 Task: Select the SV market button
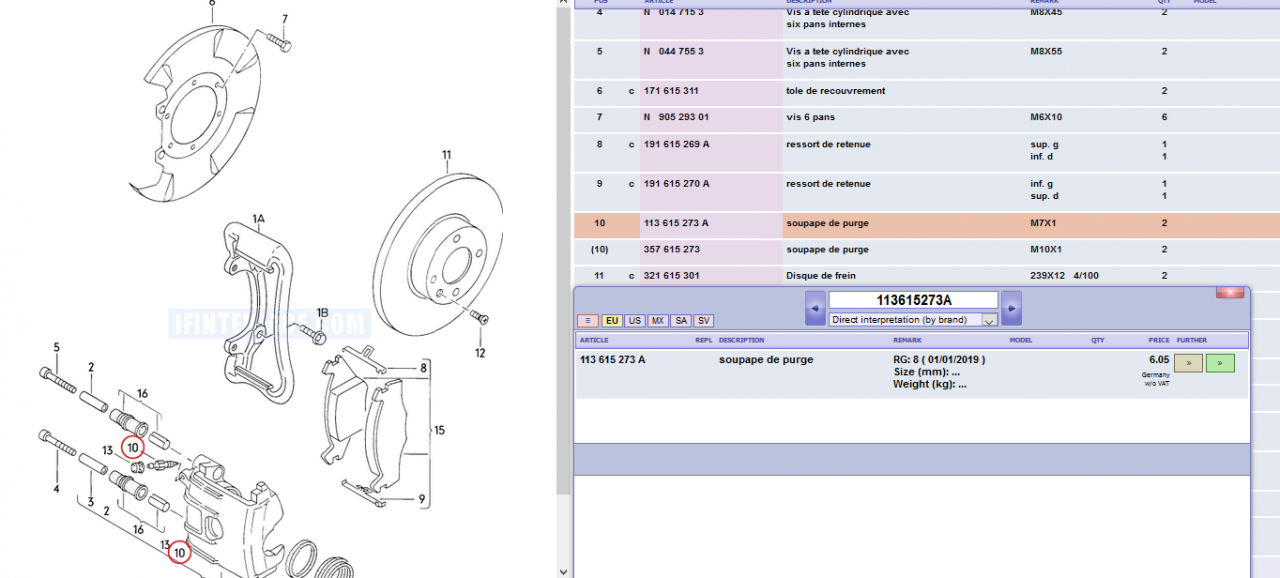(x=704, y=321)
